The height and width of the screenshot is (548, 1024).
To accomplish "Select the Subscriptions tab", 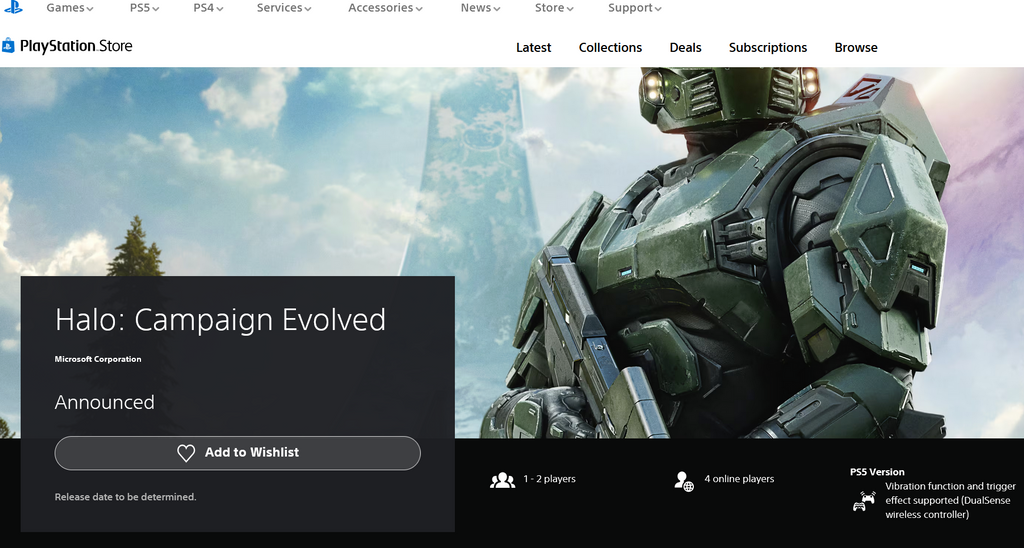I will 767,48.
